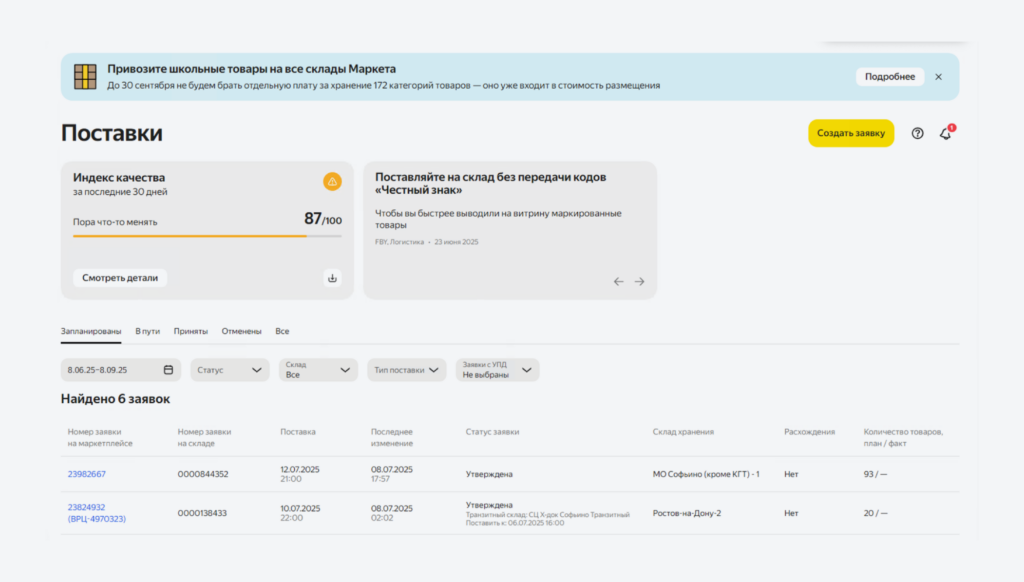
Task: Click the orange warning icon on quality card
Action: pyautogui.click(x=332, y=181)
